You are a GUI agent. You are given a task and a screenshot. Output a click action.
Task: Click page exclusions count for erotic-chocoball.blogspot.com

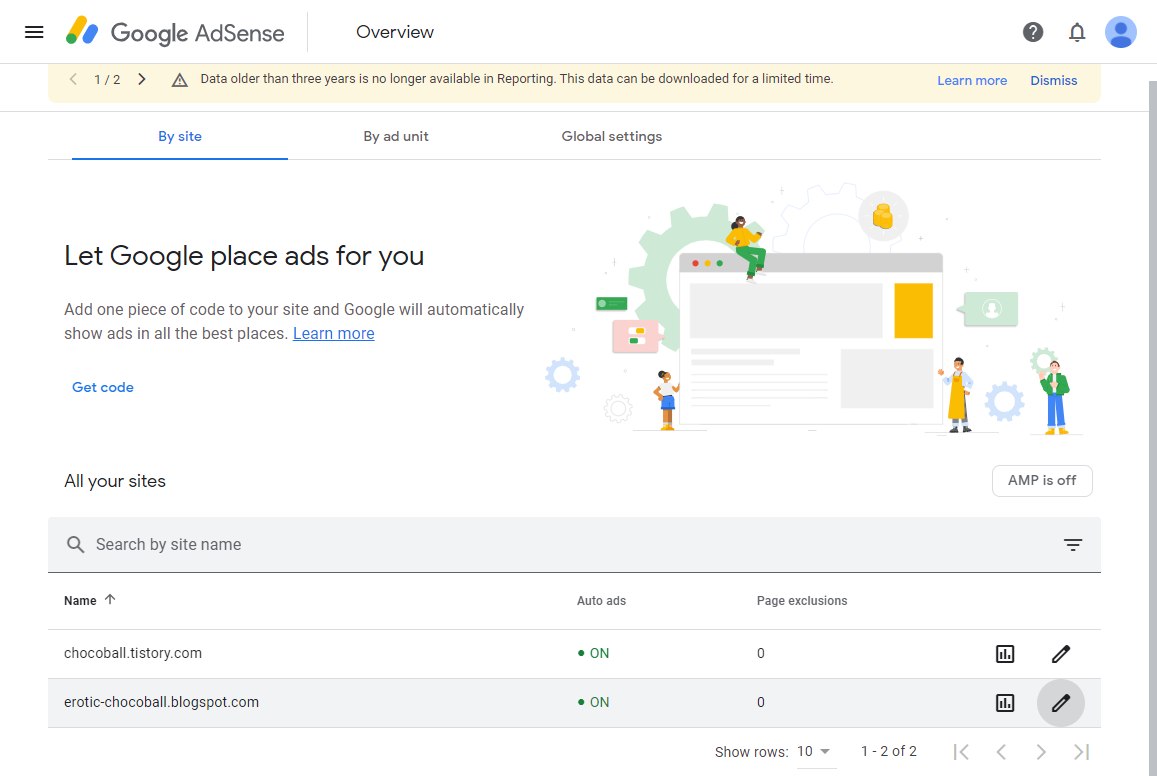click(760, 702)
